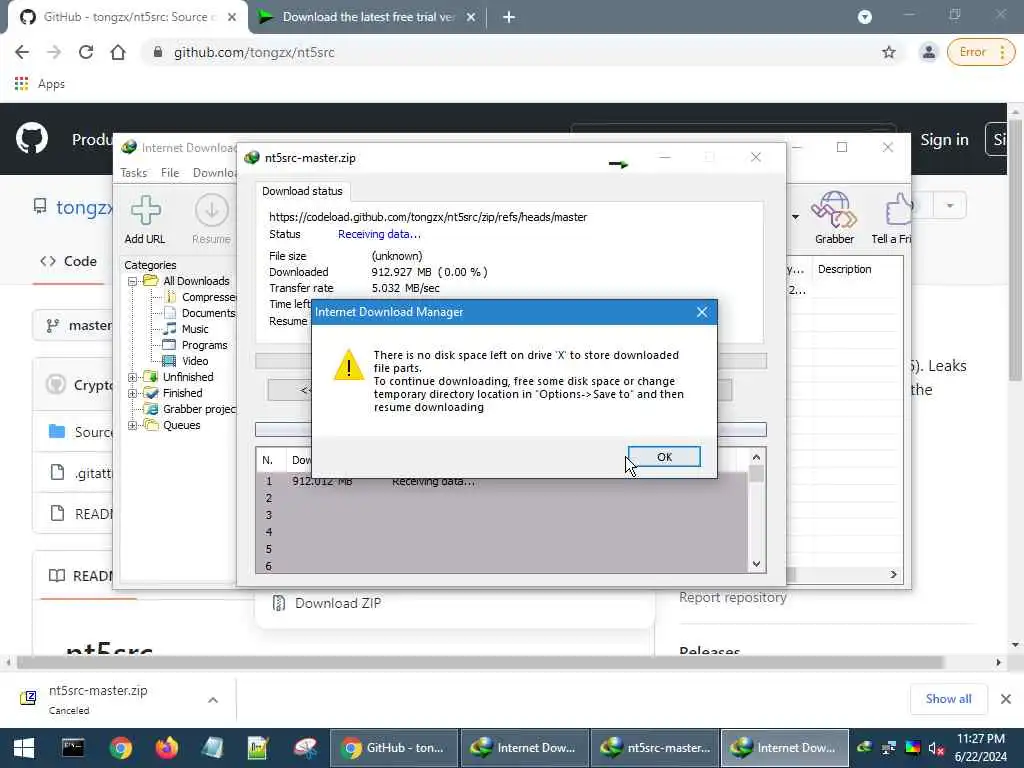Click OK in the disk space warning
Screen dimensions: 1024x768
point(664,456)
